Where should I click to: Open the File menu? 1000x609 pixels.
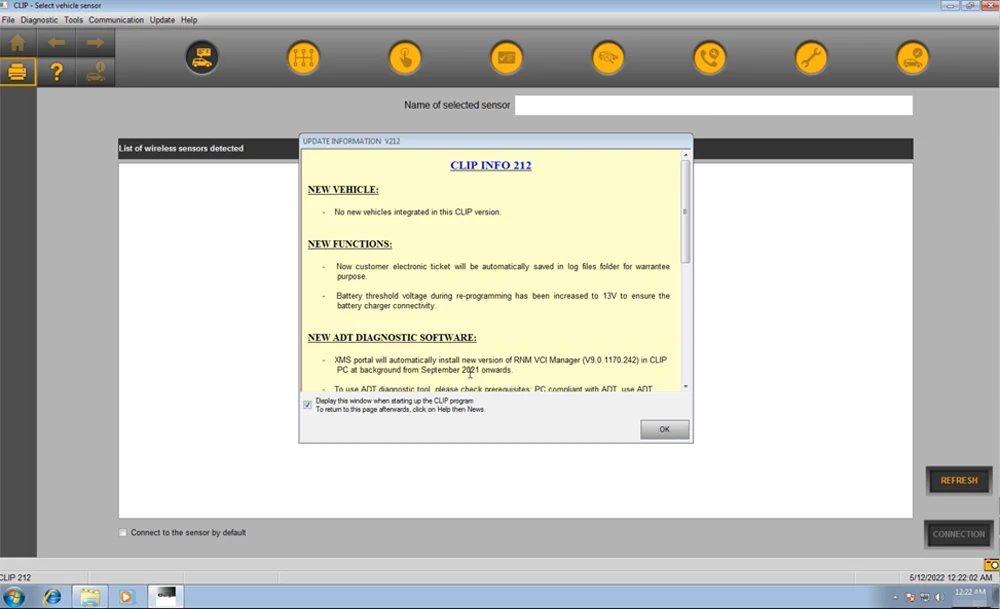coord(8,20)
